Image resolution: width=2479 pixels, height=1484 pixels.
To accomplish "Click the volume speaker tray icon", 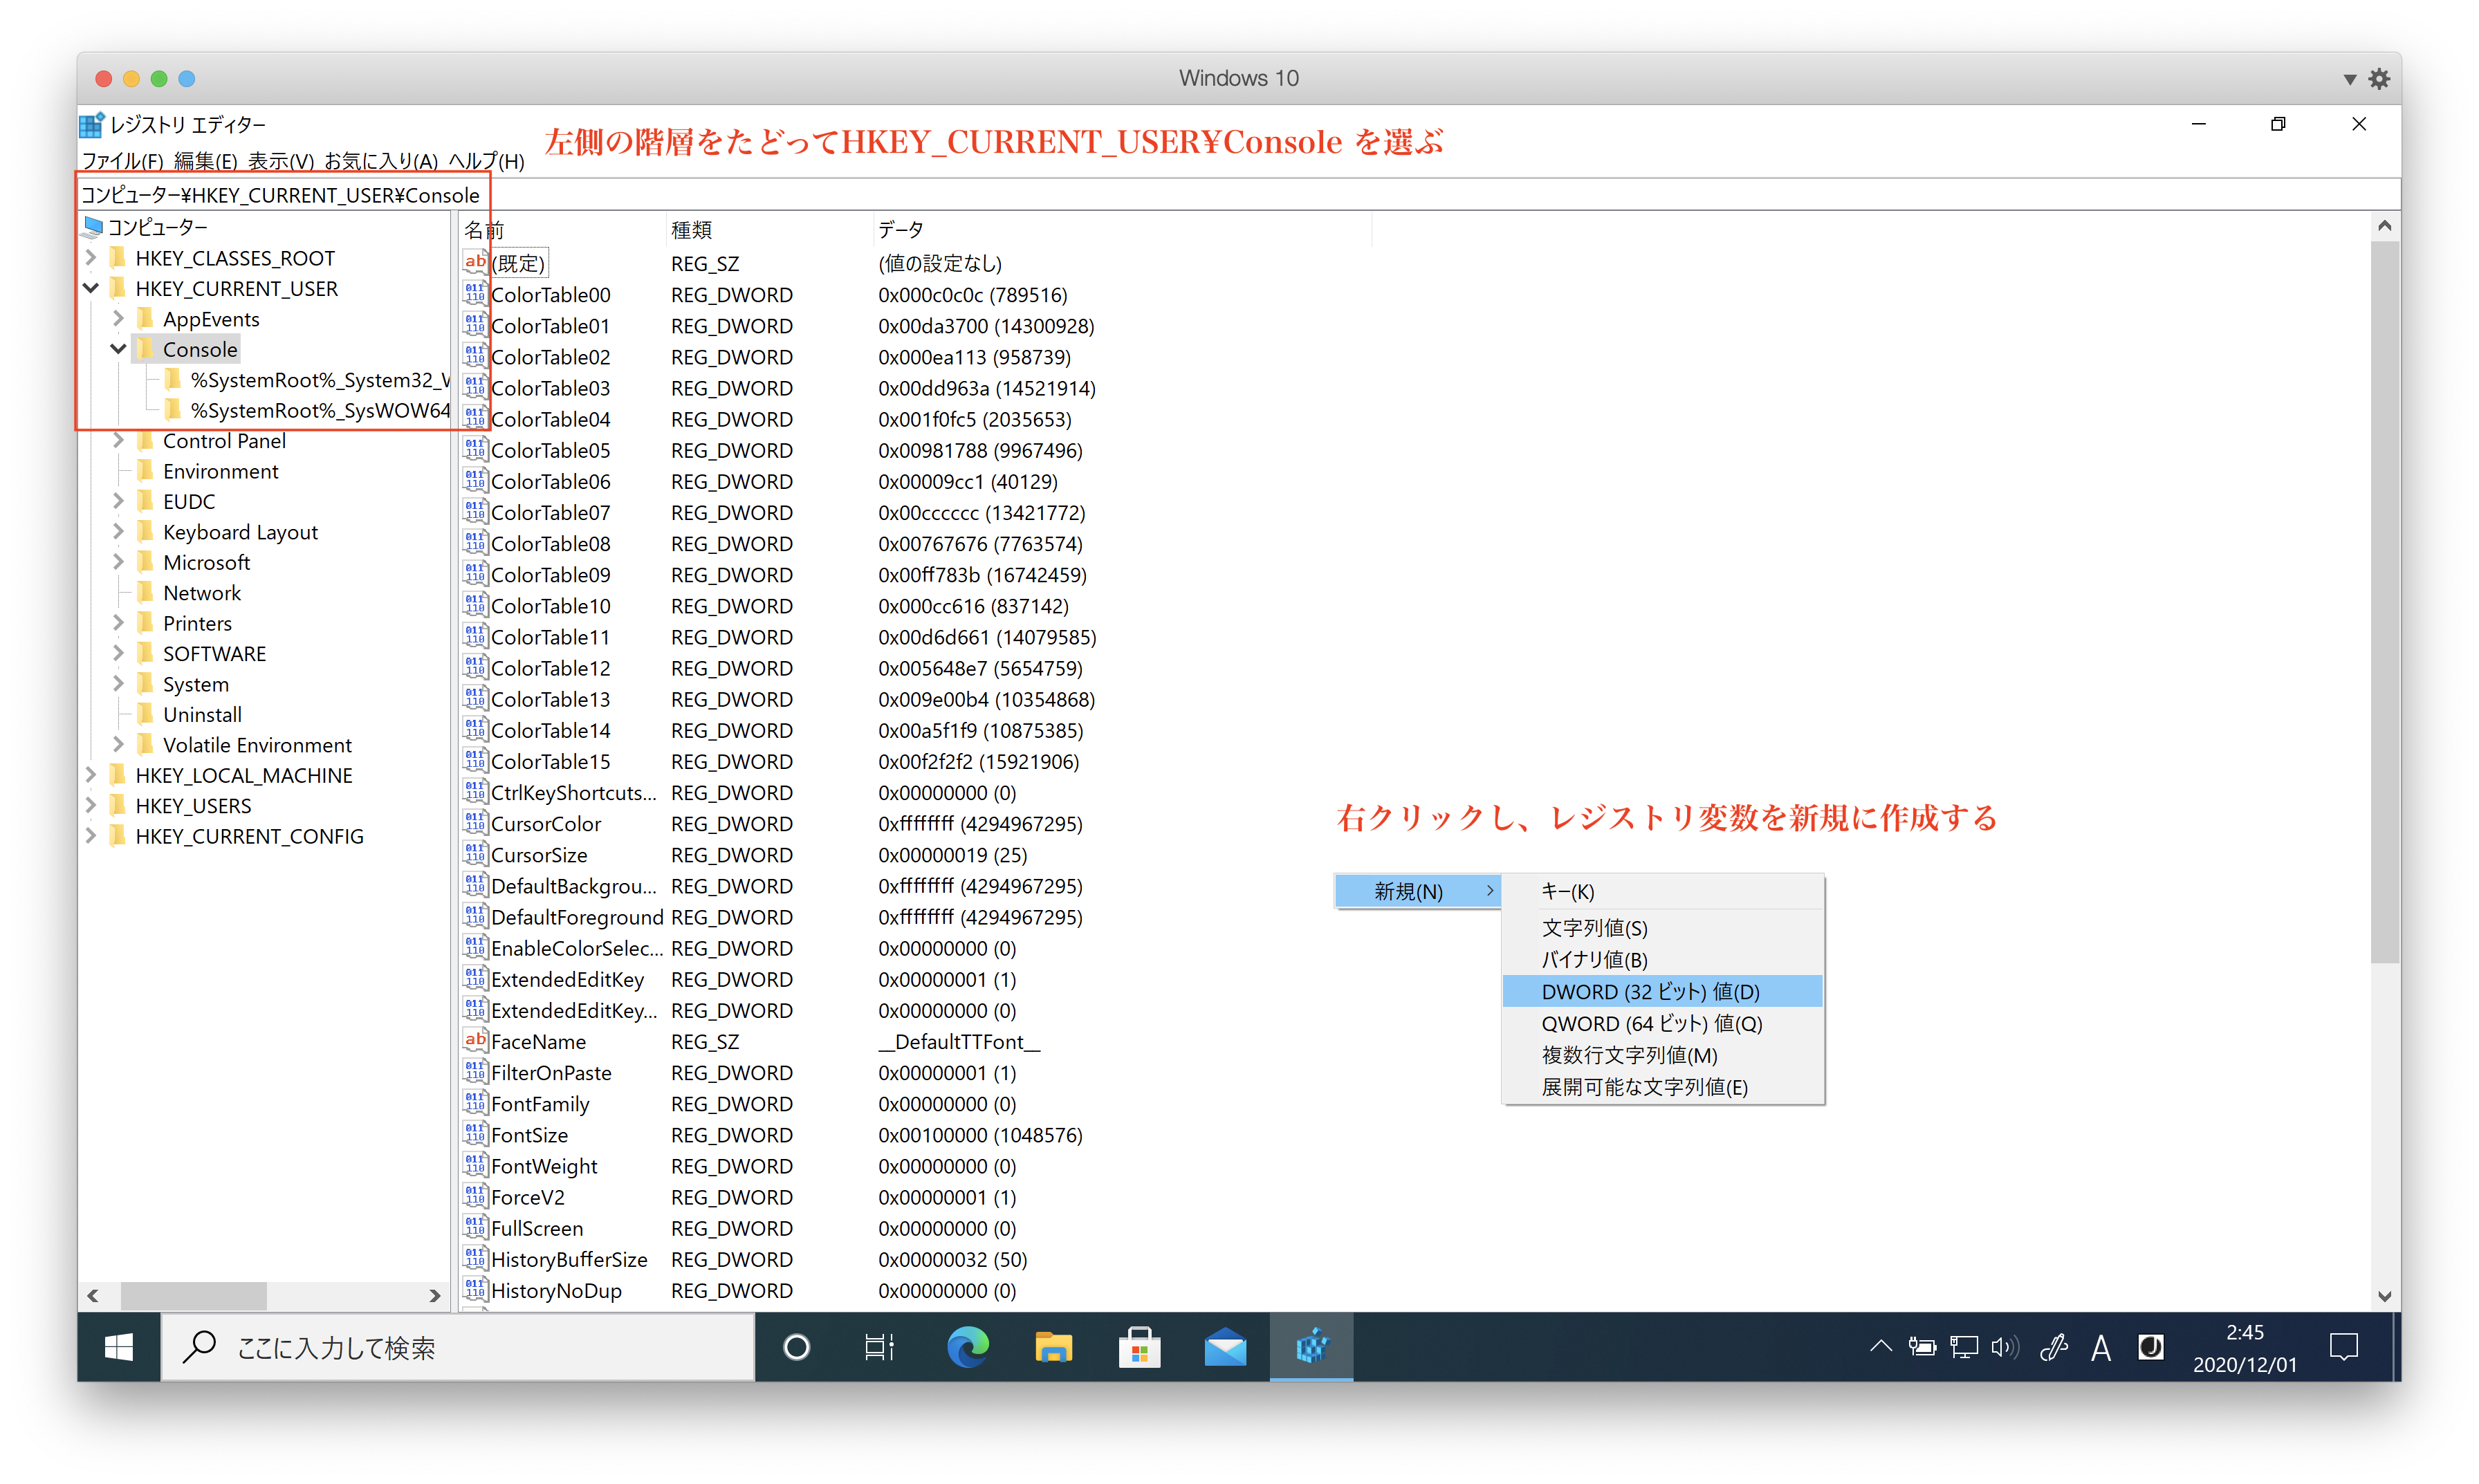I will (x=2004, y=1348).
